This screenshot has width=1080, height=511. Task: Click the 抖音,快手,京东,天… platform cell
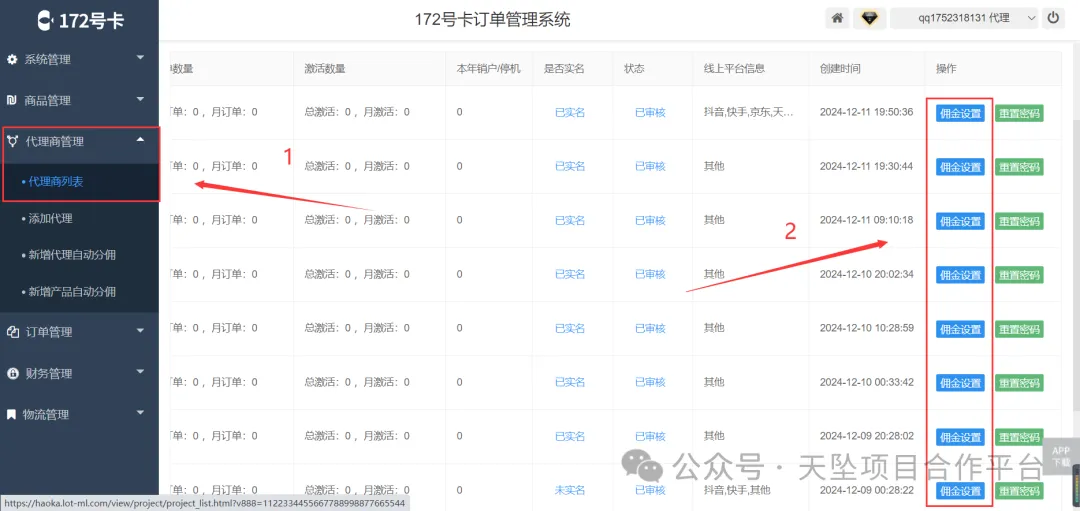(748, 112)
